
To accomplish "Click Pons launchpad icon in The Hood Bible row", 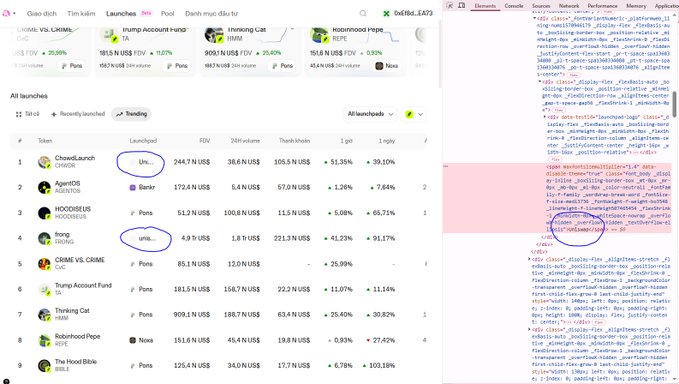I will [133, 366].
